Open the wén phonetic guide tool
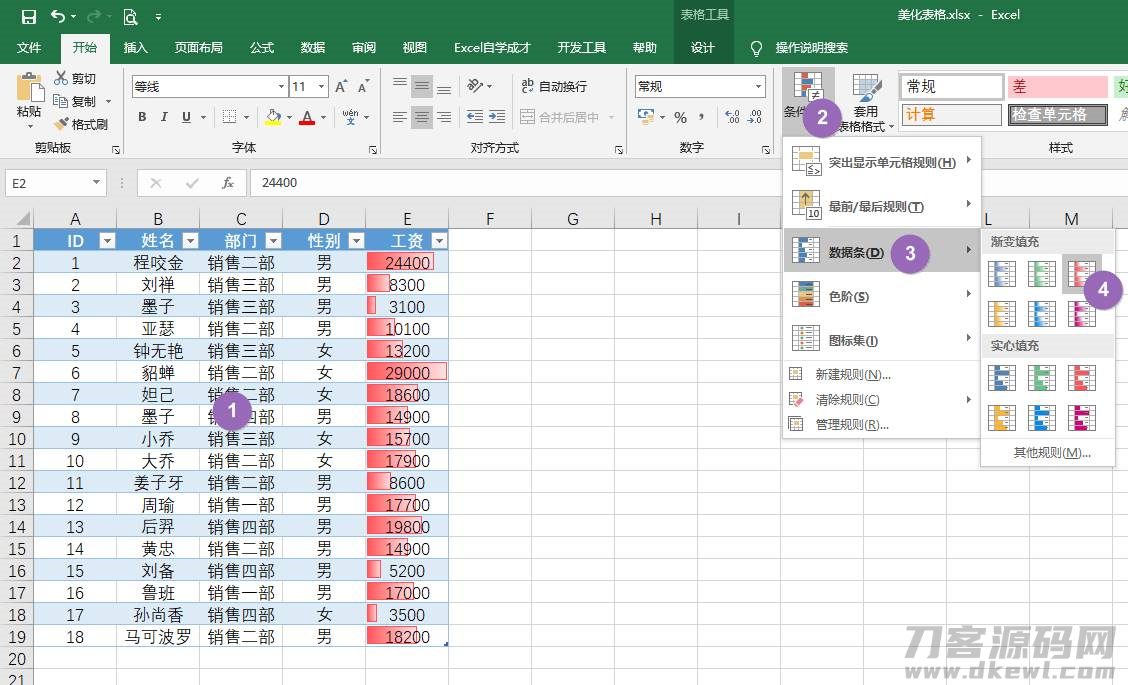The height and width of the screenshot is (685, 1128). (350, 117)
